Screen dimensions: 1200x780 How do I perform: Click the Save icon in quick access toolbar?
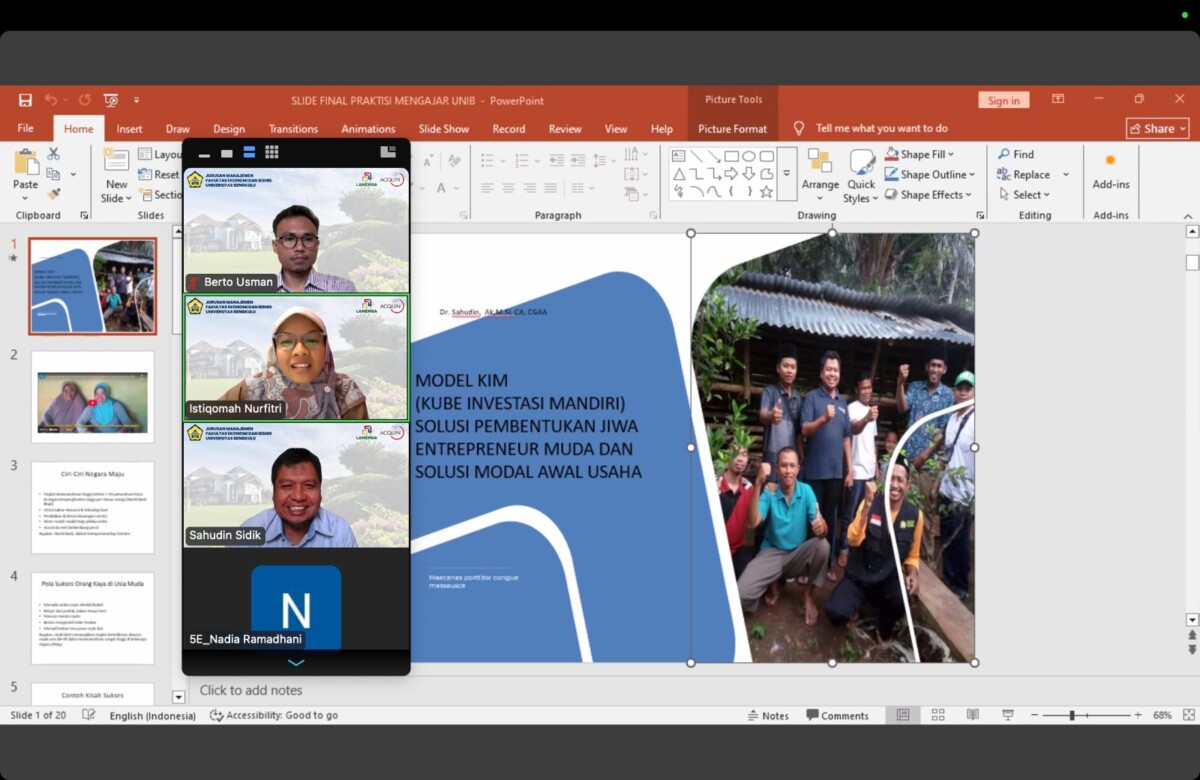pyautogui.click(x=25, y=100)
